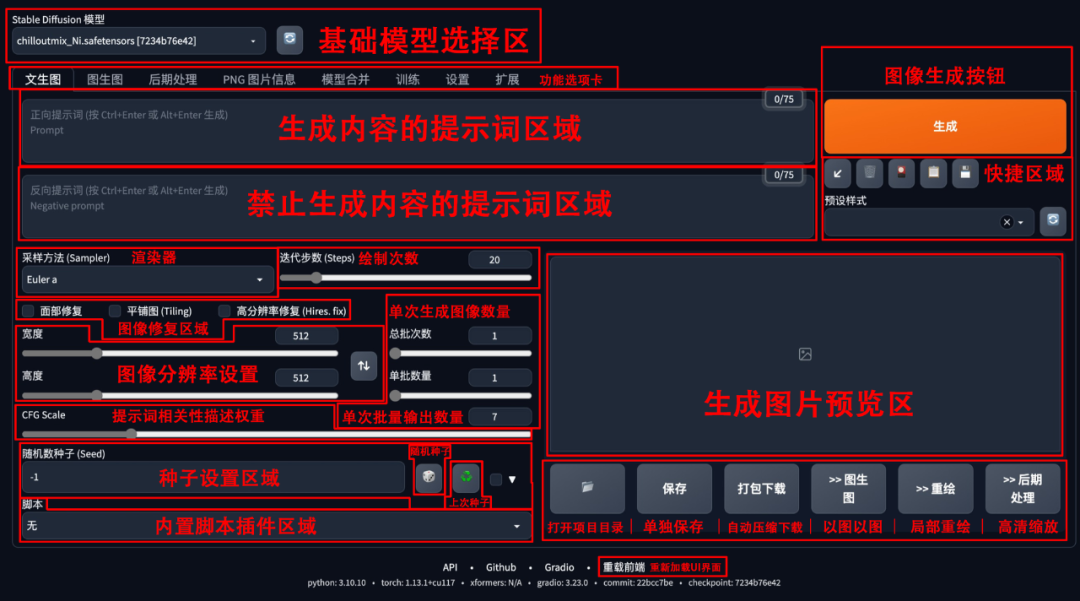The width and height of the screenshot is (1080, 601).
Task: Click the floppy disk icon to save current style
Action: tap(964, 173)
